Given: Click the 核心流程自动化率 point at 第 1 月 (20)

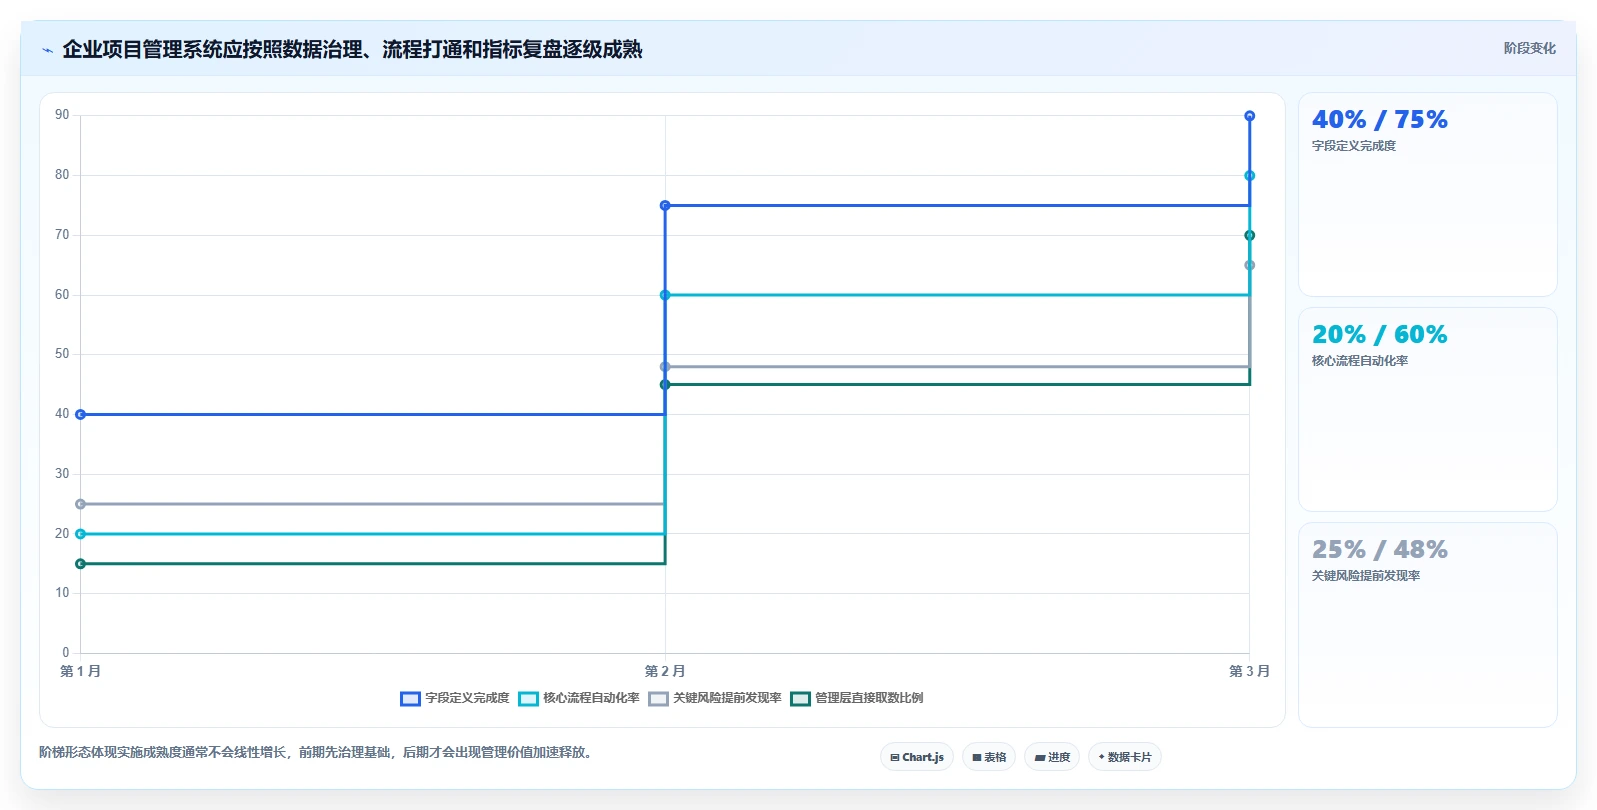Looking at the screenshot, I should coord(81,534).
